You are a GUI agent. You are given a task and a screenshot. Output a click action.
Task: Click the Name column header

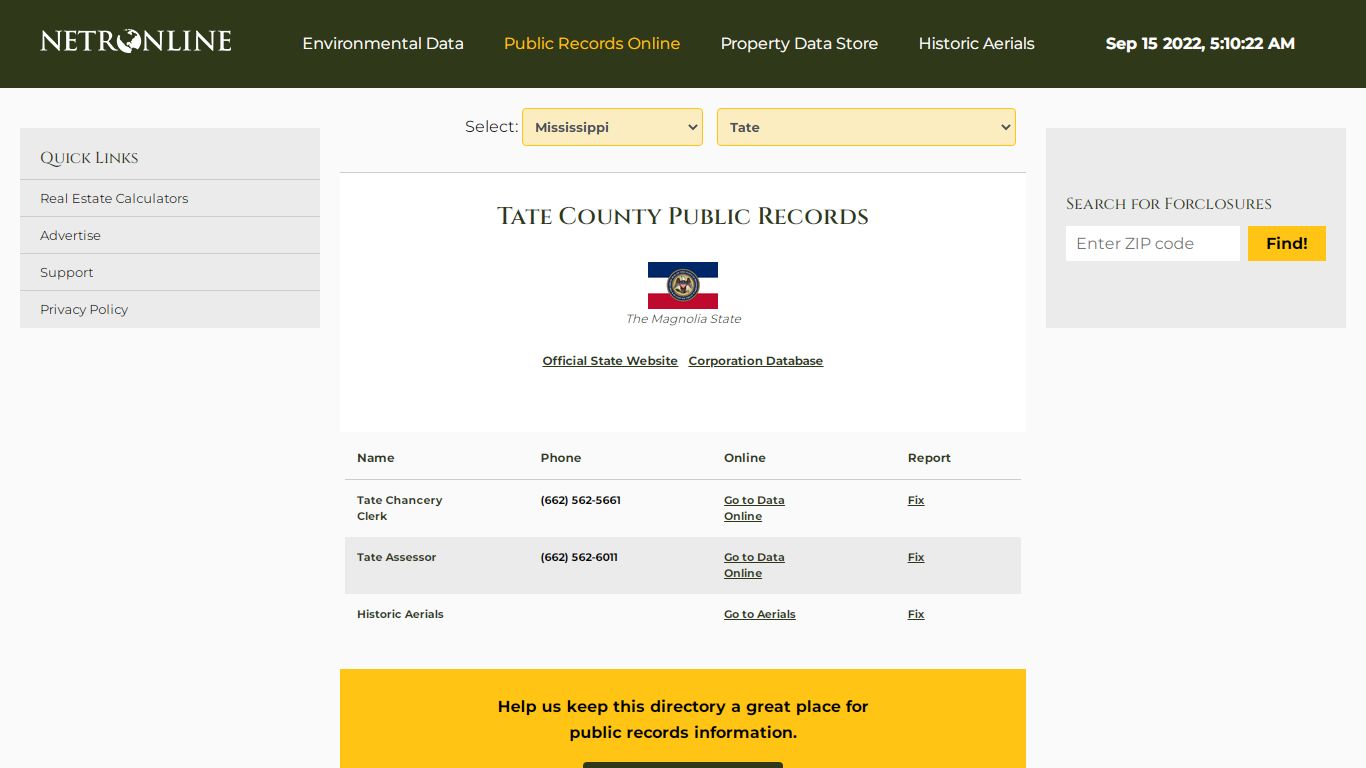click(x=376, y=458)
